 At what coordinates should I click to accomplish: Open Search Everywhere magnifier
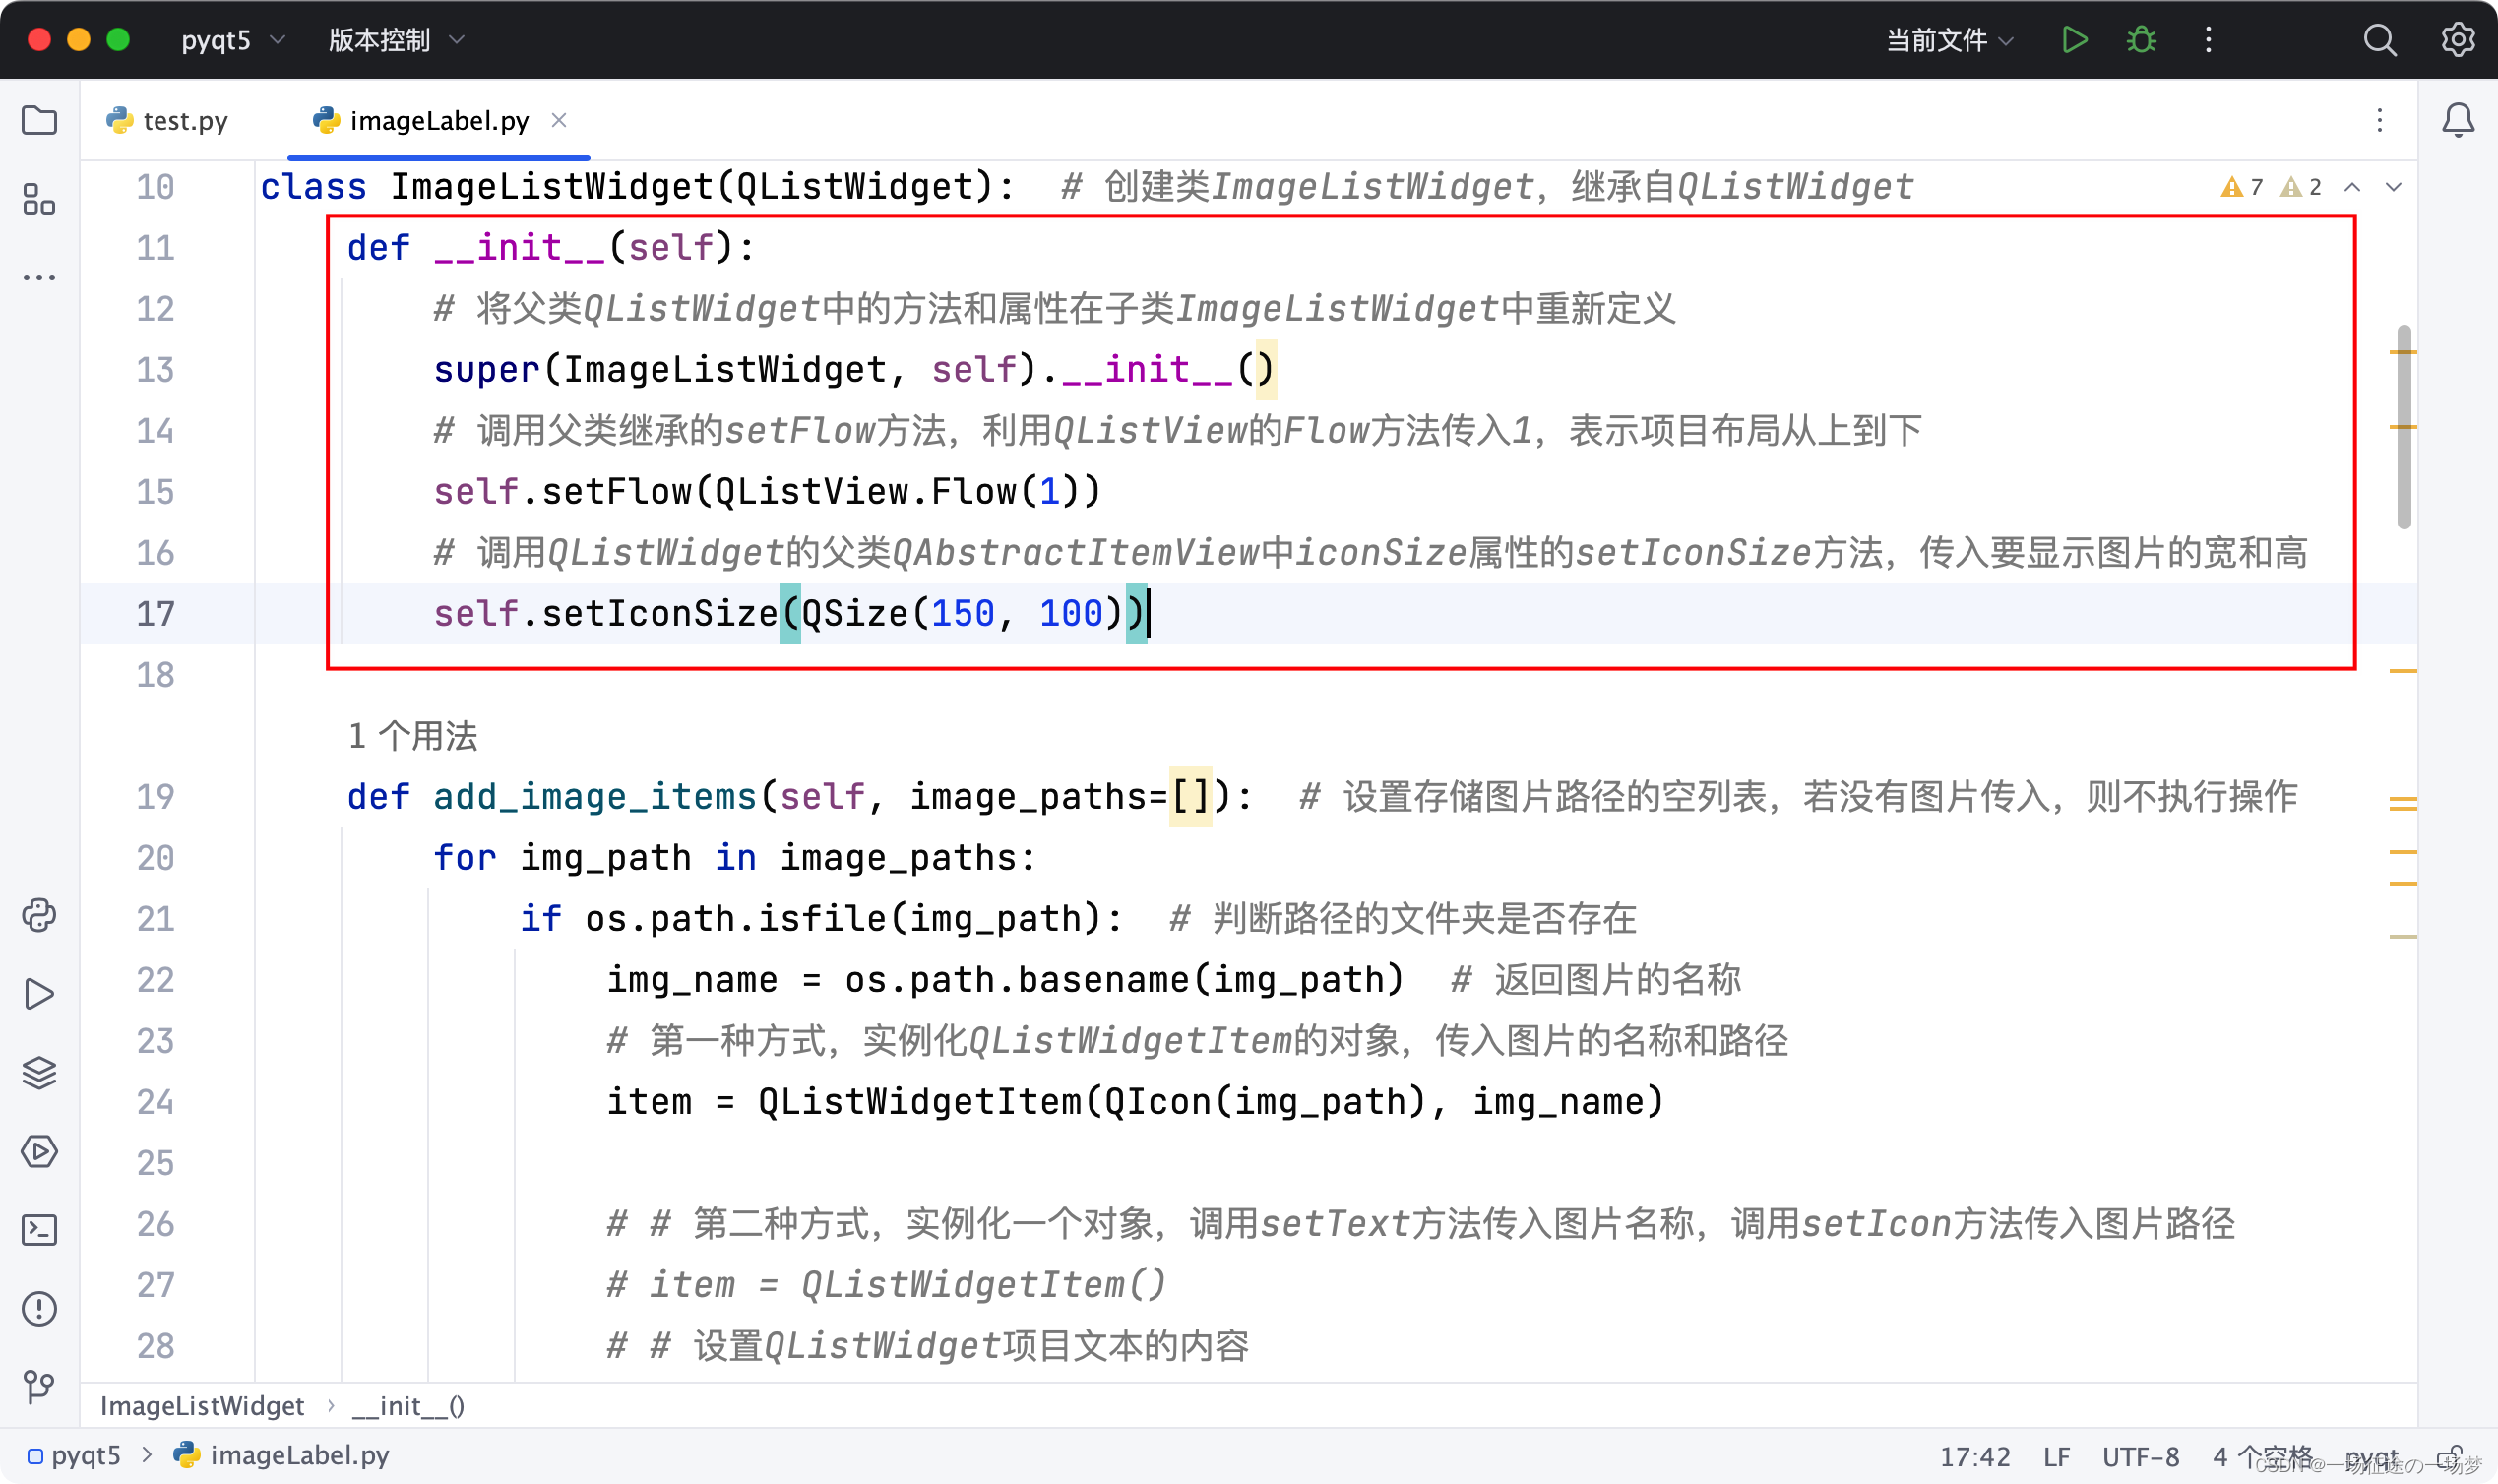[2380, 40]
